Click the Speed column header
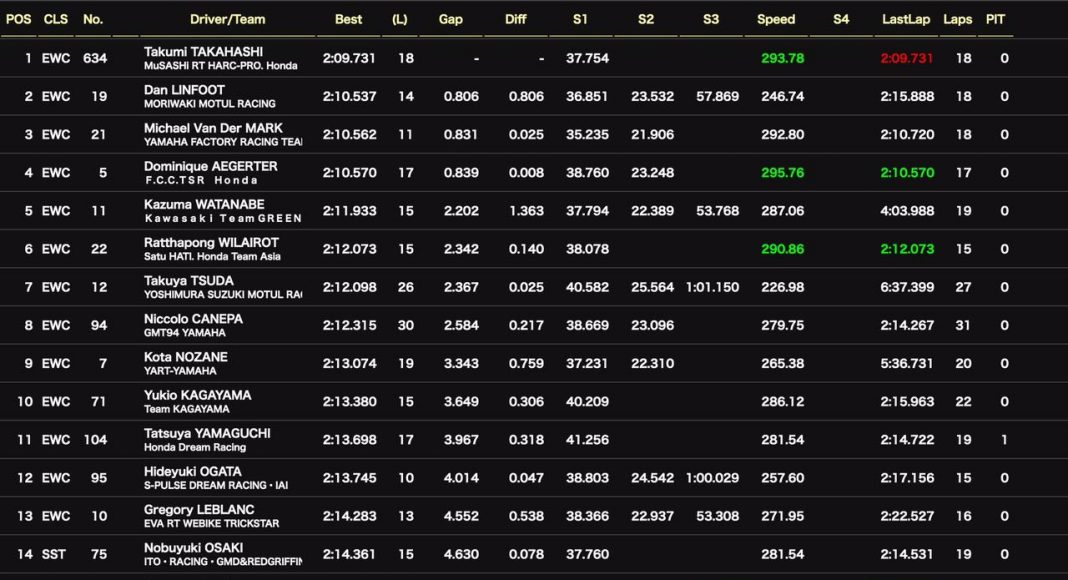The image size is (1068, 580). point(776,19)
